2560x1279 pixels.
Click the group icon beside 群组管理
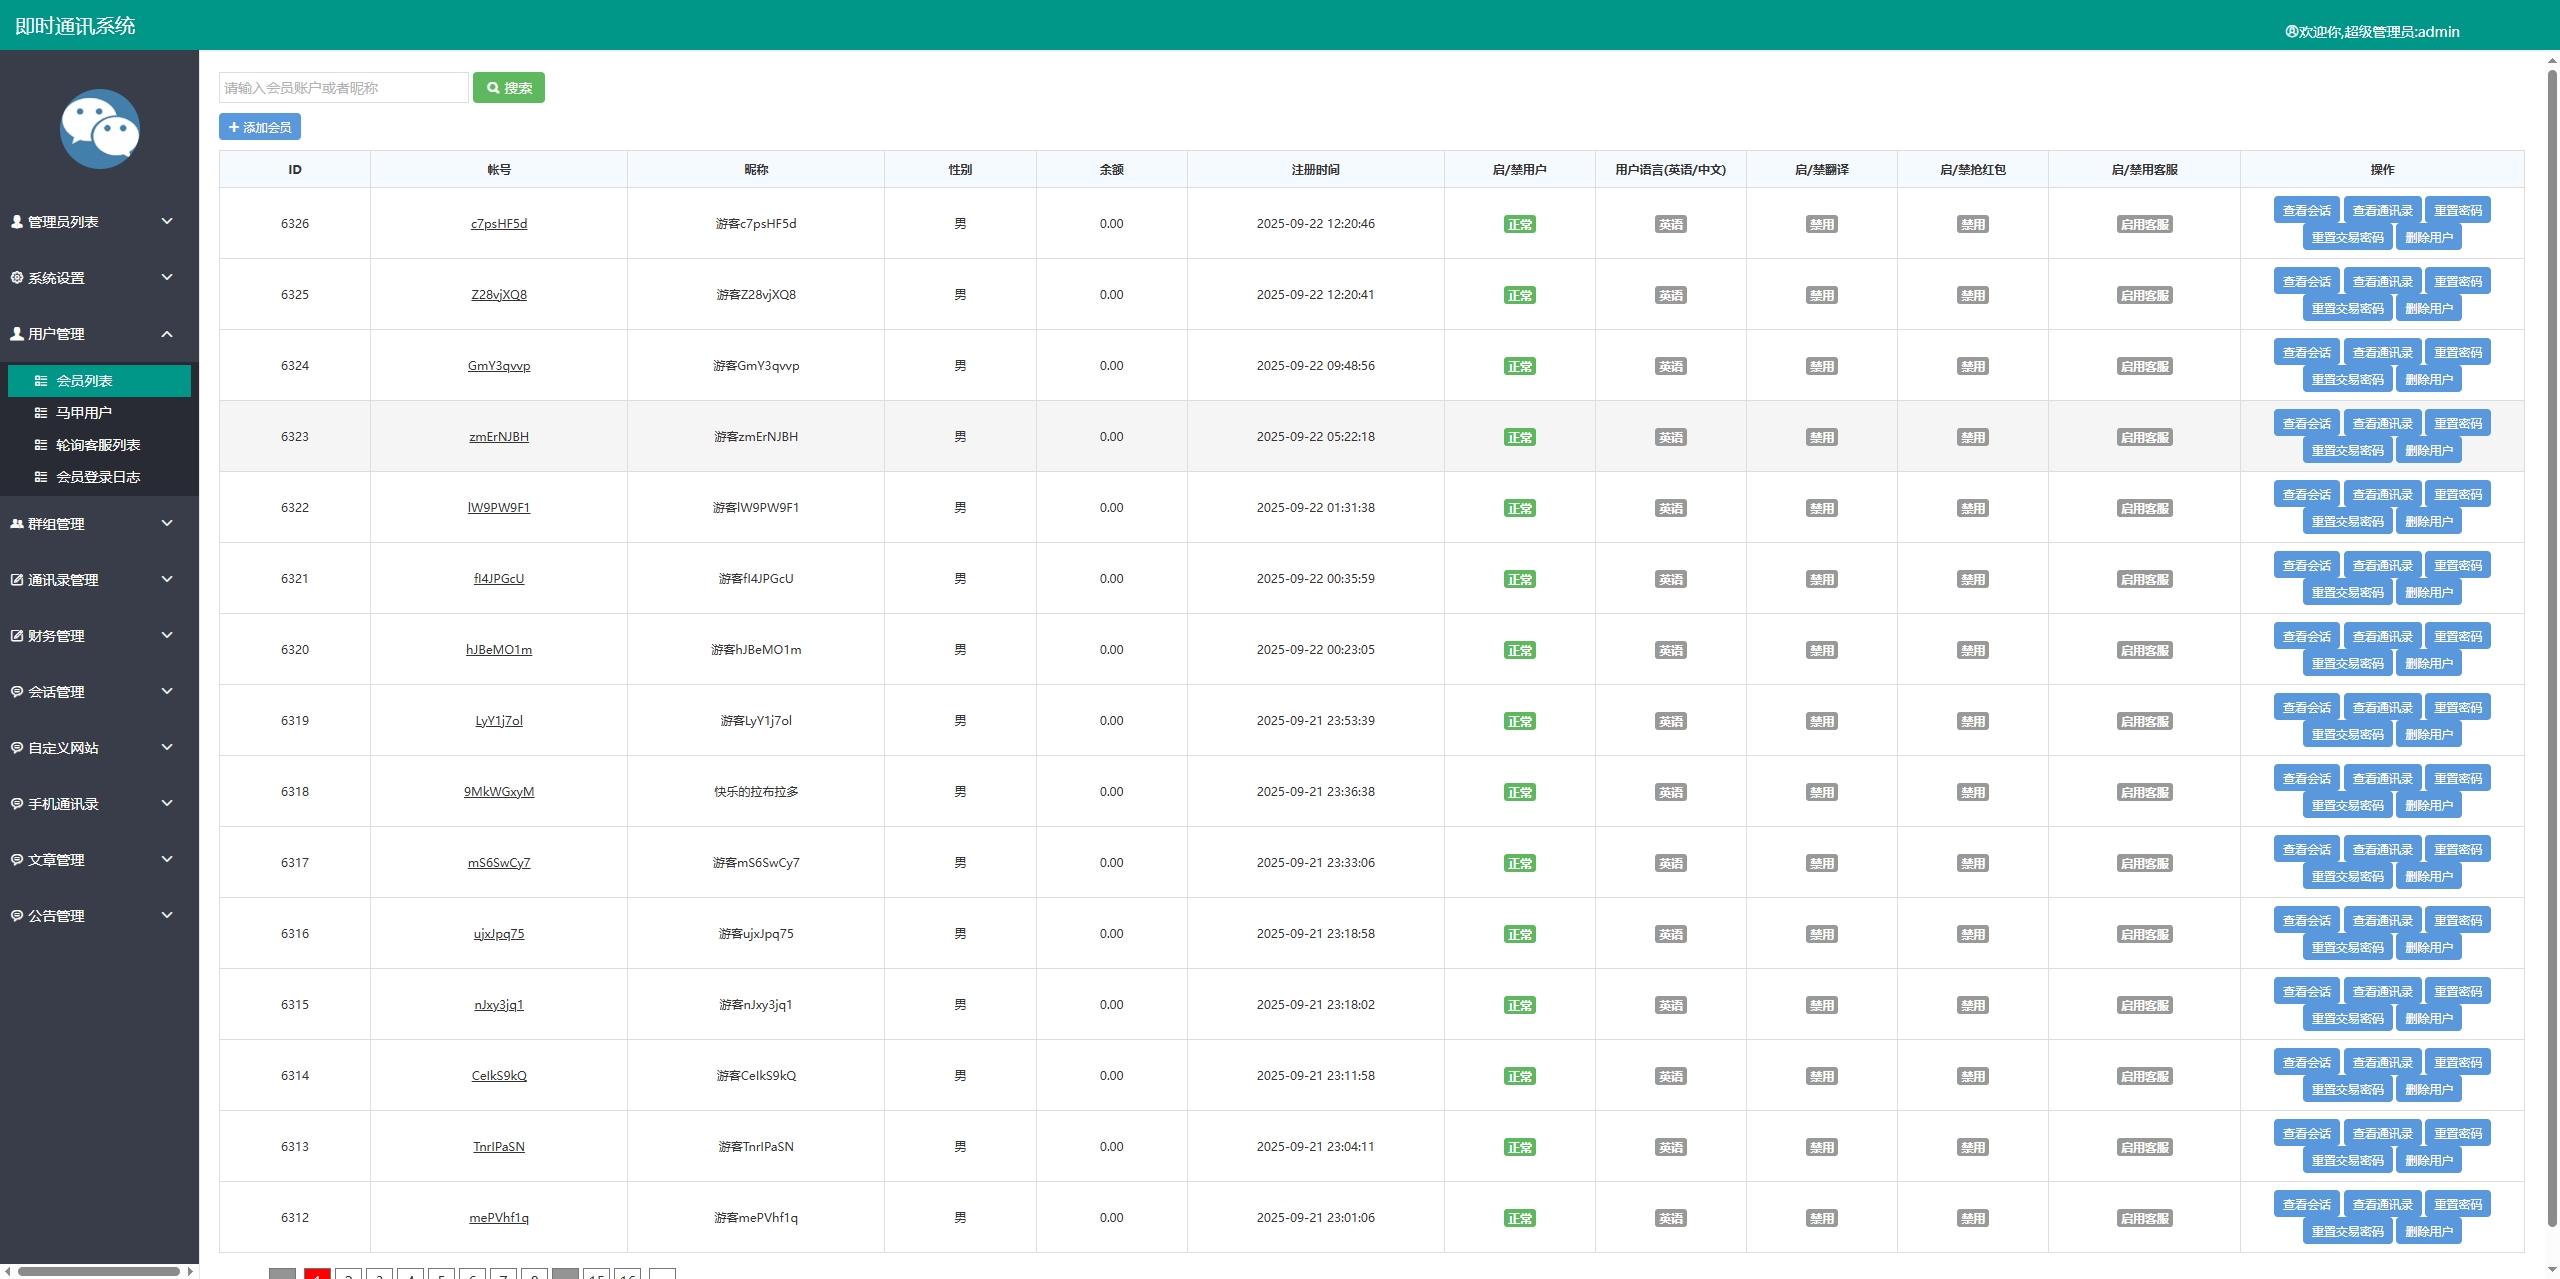point(17,524)
